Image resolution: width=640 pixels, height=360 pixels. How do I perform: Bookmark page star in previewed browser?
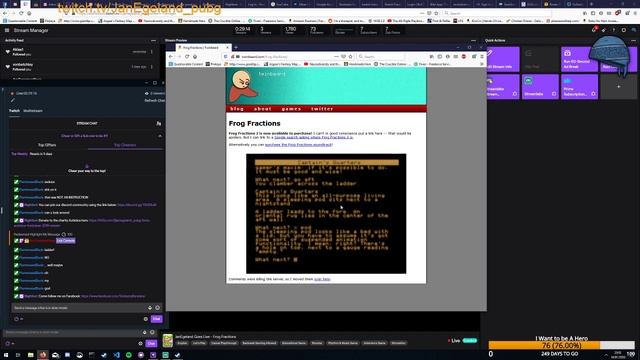tap(350, 56)
